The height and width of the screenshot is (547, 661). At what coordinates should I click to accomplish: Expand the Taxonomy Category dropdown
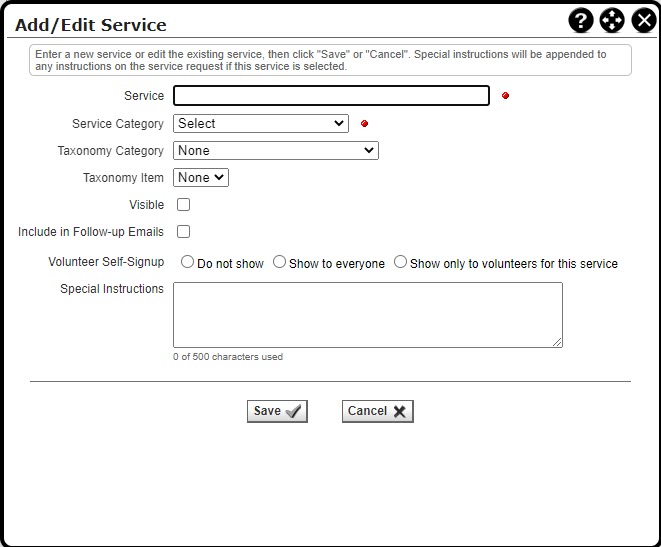pyautogui.click(x=276, y=151)
